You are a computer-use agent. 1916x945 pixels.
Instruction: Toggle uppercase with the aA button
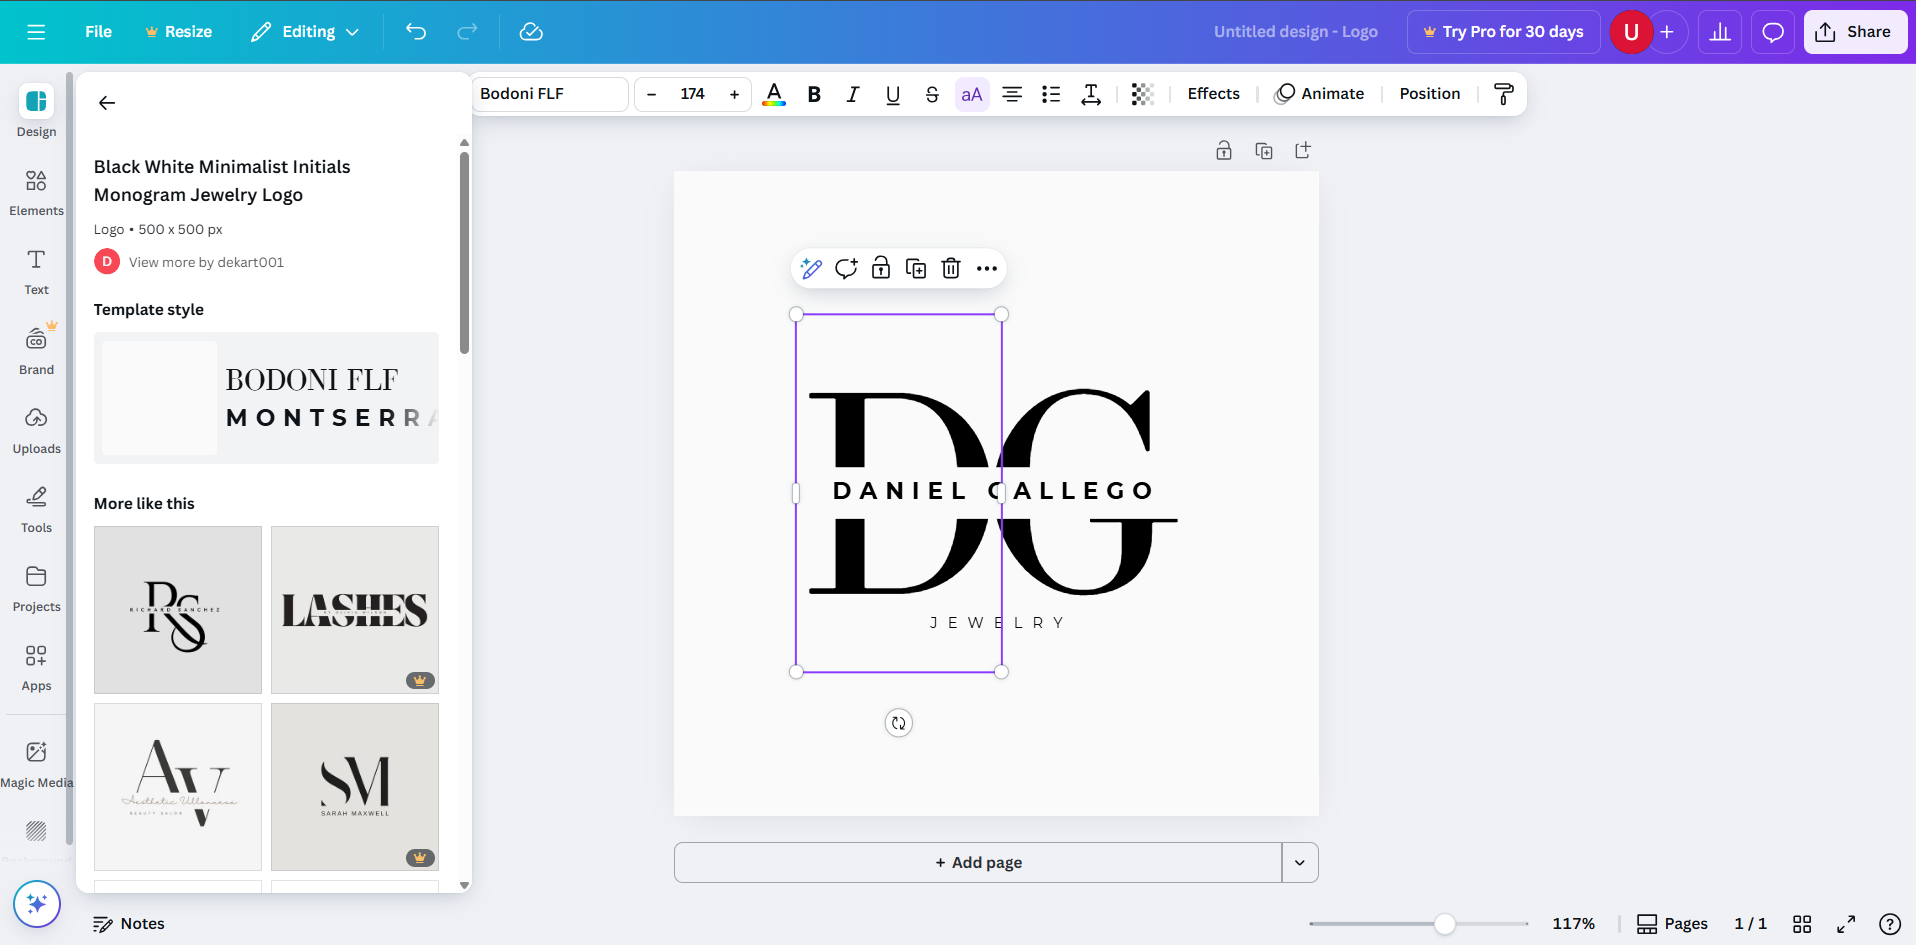tap(971, 93)
